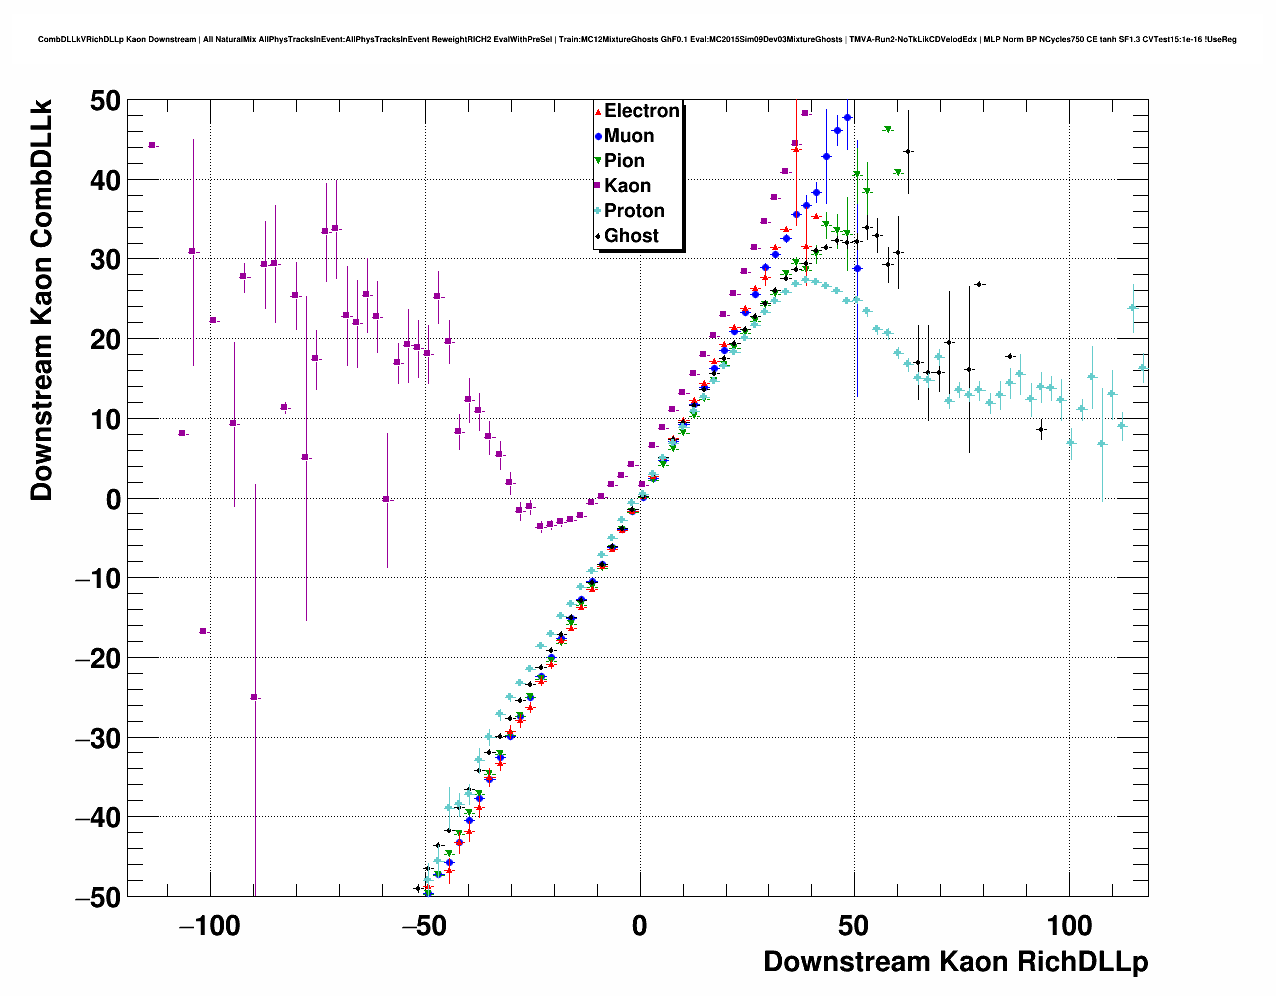Image resolution: width=1276 pixels, height=996 pixels.
Task: Click the cyan Proton cross legend marker
Action: 598,211
